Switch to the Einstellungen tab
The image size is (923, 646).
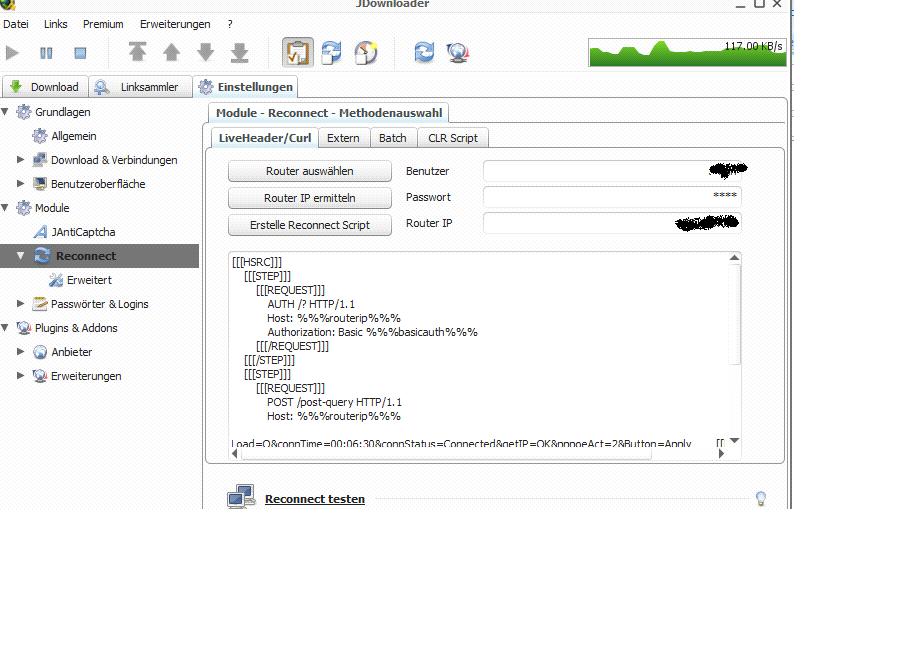tap(246, 87)
